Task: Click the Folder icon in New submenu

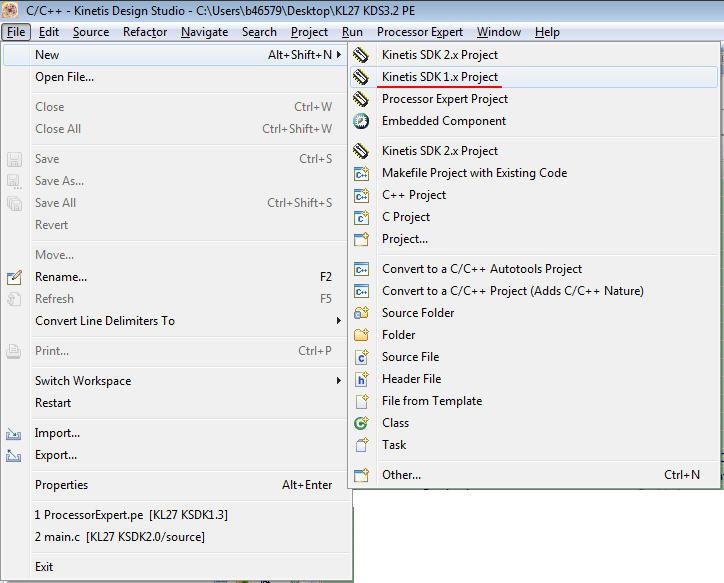Action: click(361, 335)
